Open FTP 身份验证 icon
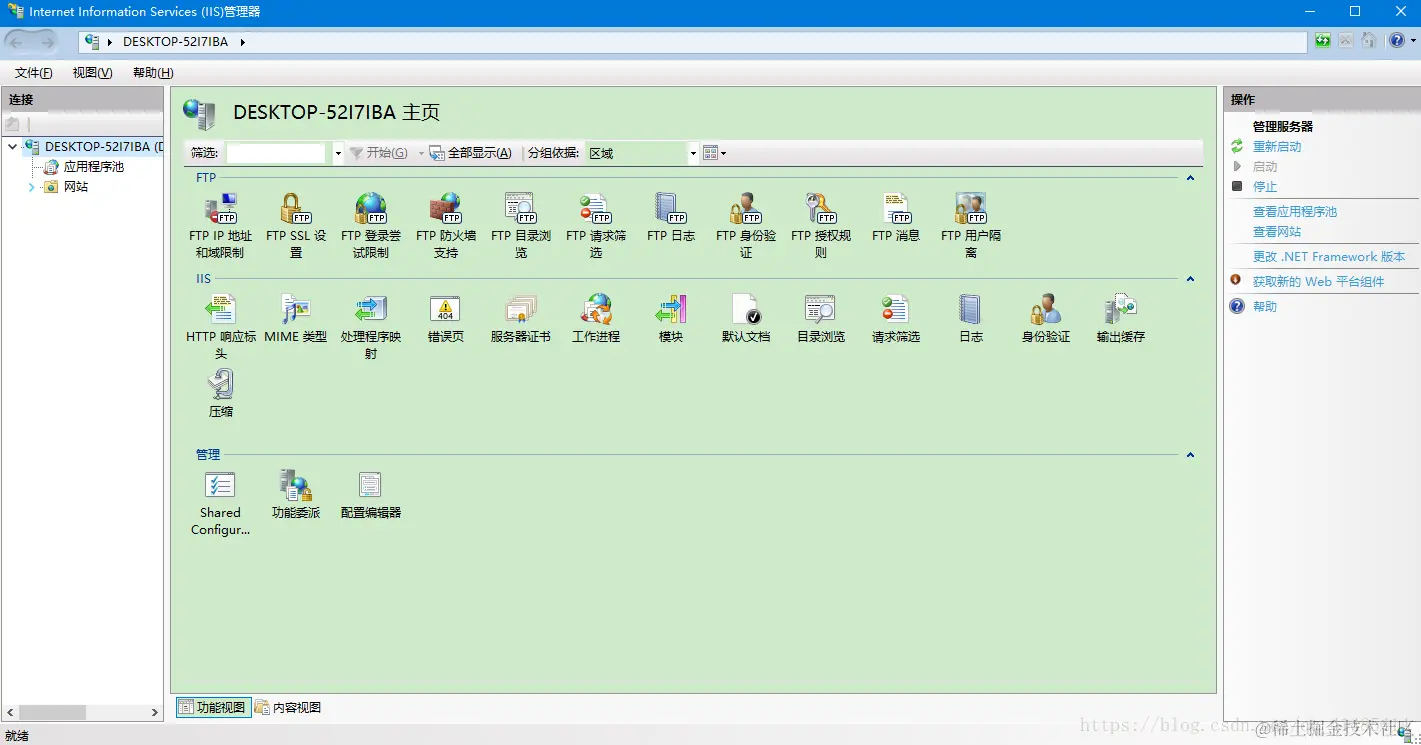Screen dimensions: 1421x745 point(746,226)
